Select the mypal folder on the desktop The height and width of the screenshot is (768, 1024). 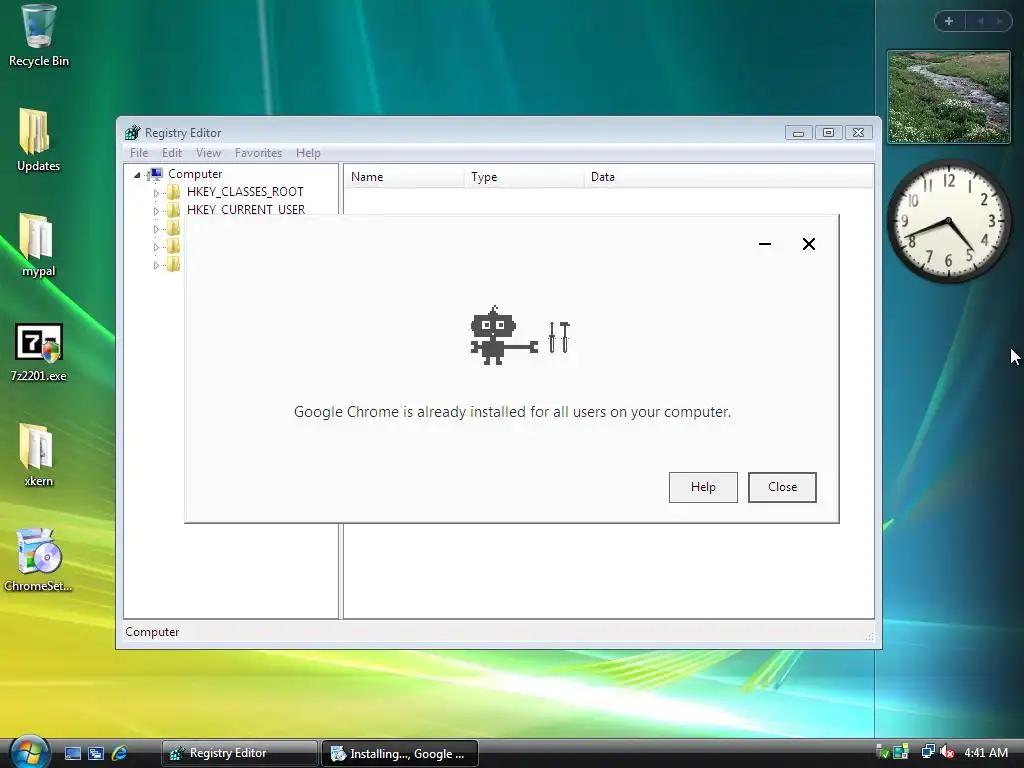[38, 244]
